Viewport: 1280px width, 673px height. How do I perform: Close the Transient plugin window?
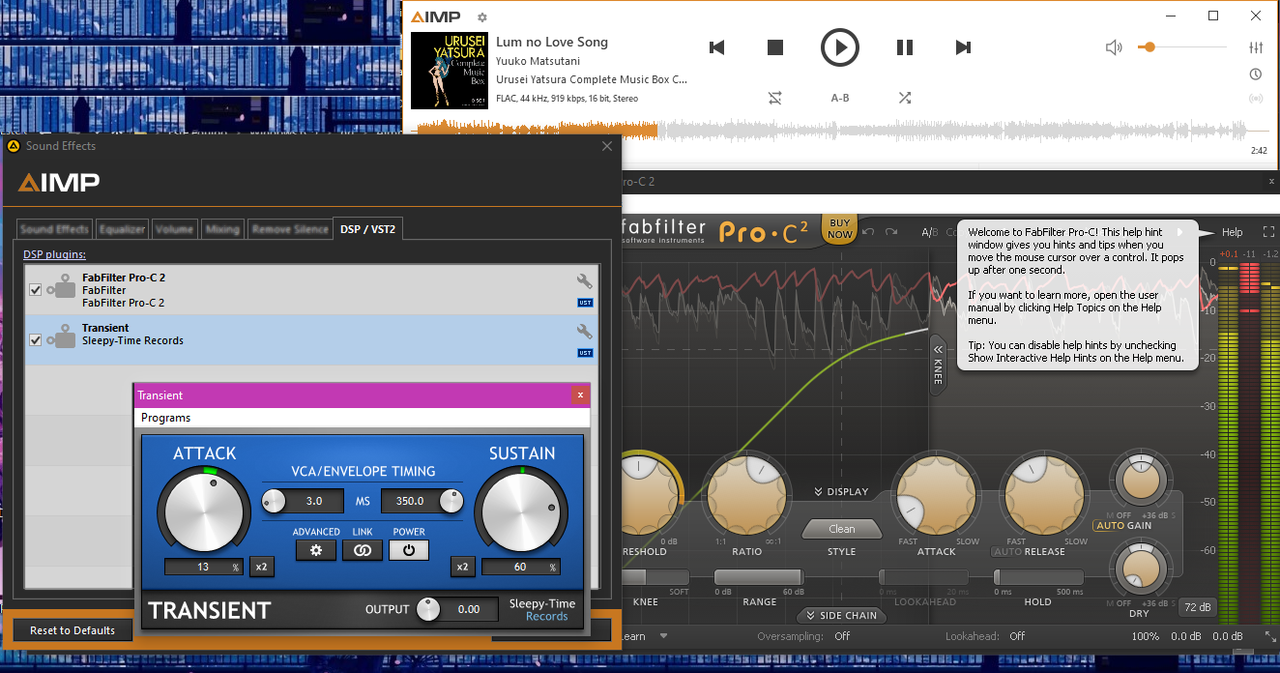(x=580, y=395)
